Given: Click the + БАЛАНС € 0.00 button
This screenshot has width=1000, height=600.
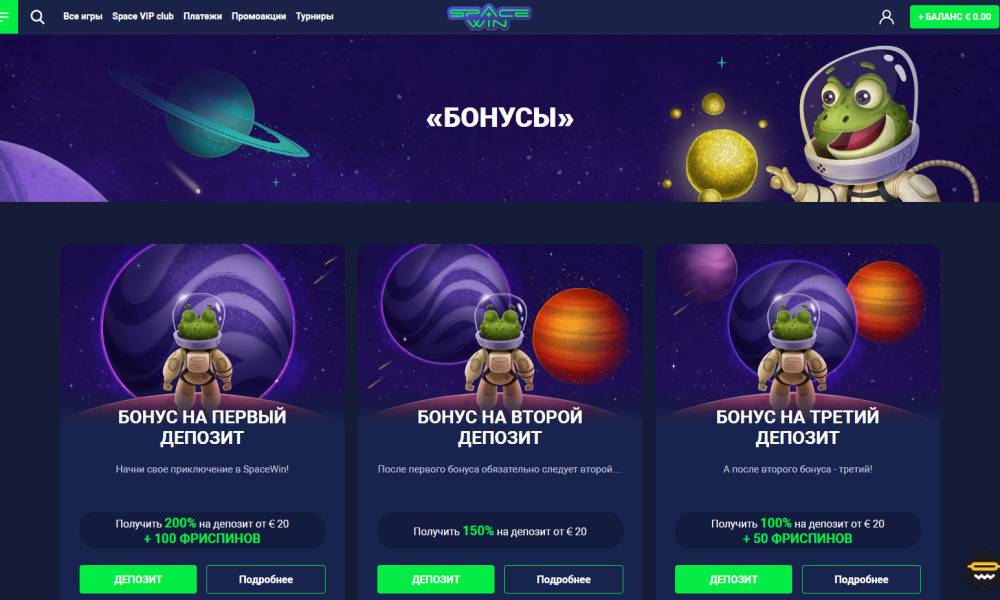Looking at the screenshot, I should pos(954,17).
